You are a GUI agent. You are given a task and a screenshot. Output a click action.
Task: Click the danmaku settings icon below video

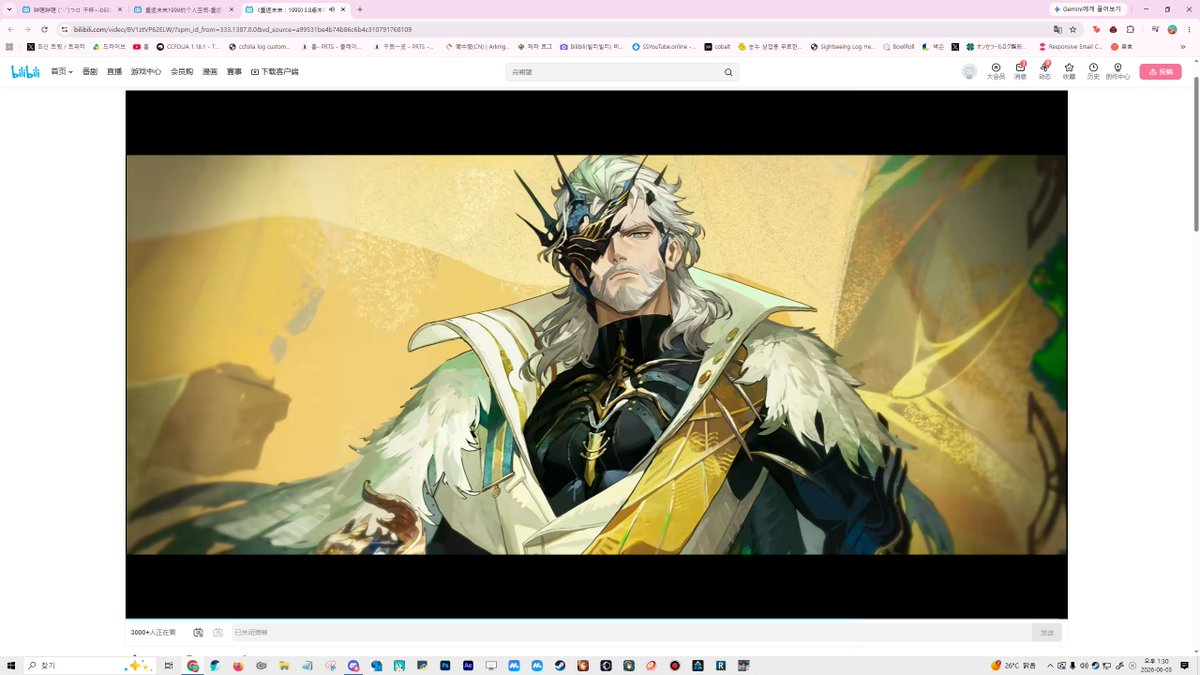click(218, 633)
